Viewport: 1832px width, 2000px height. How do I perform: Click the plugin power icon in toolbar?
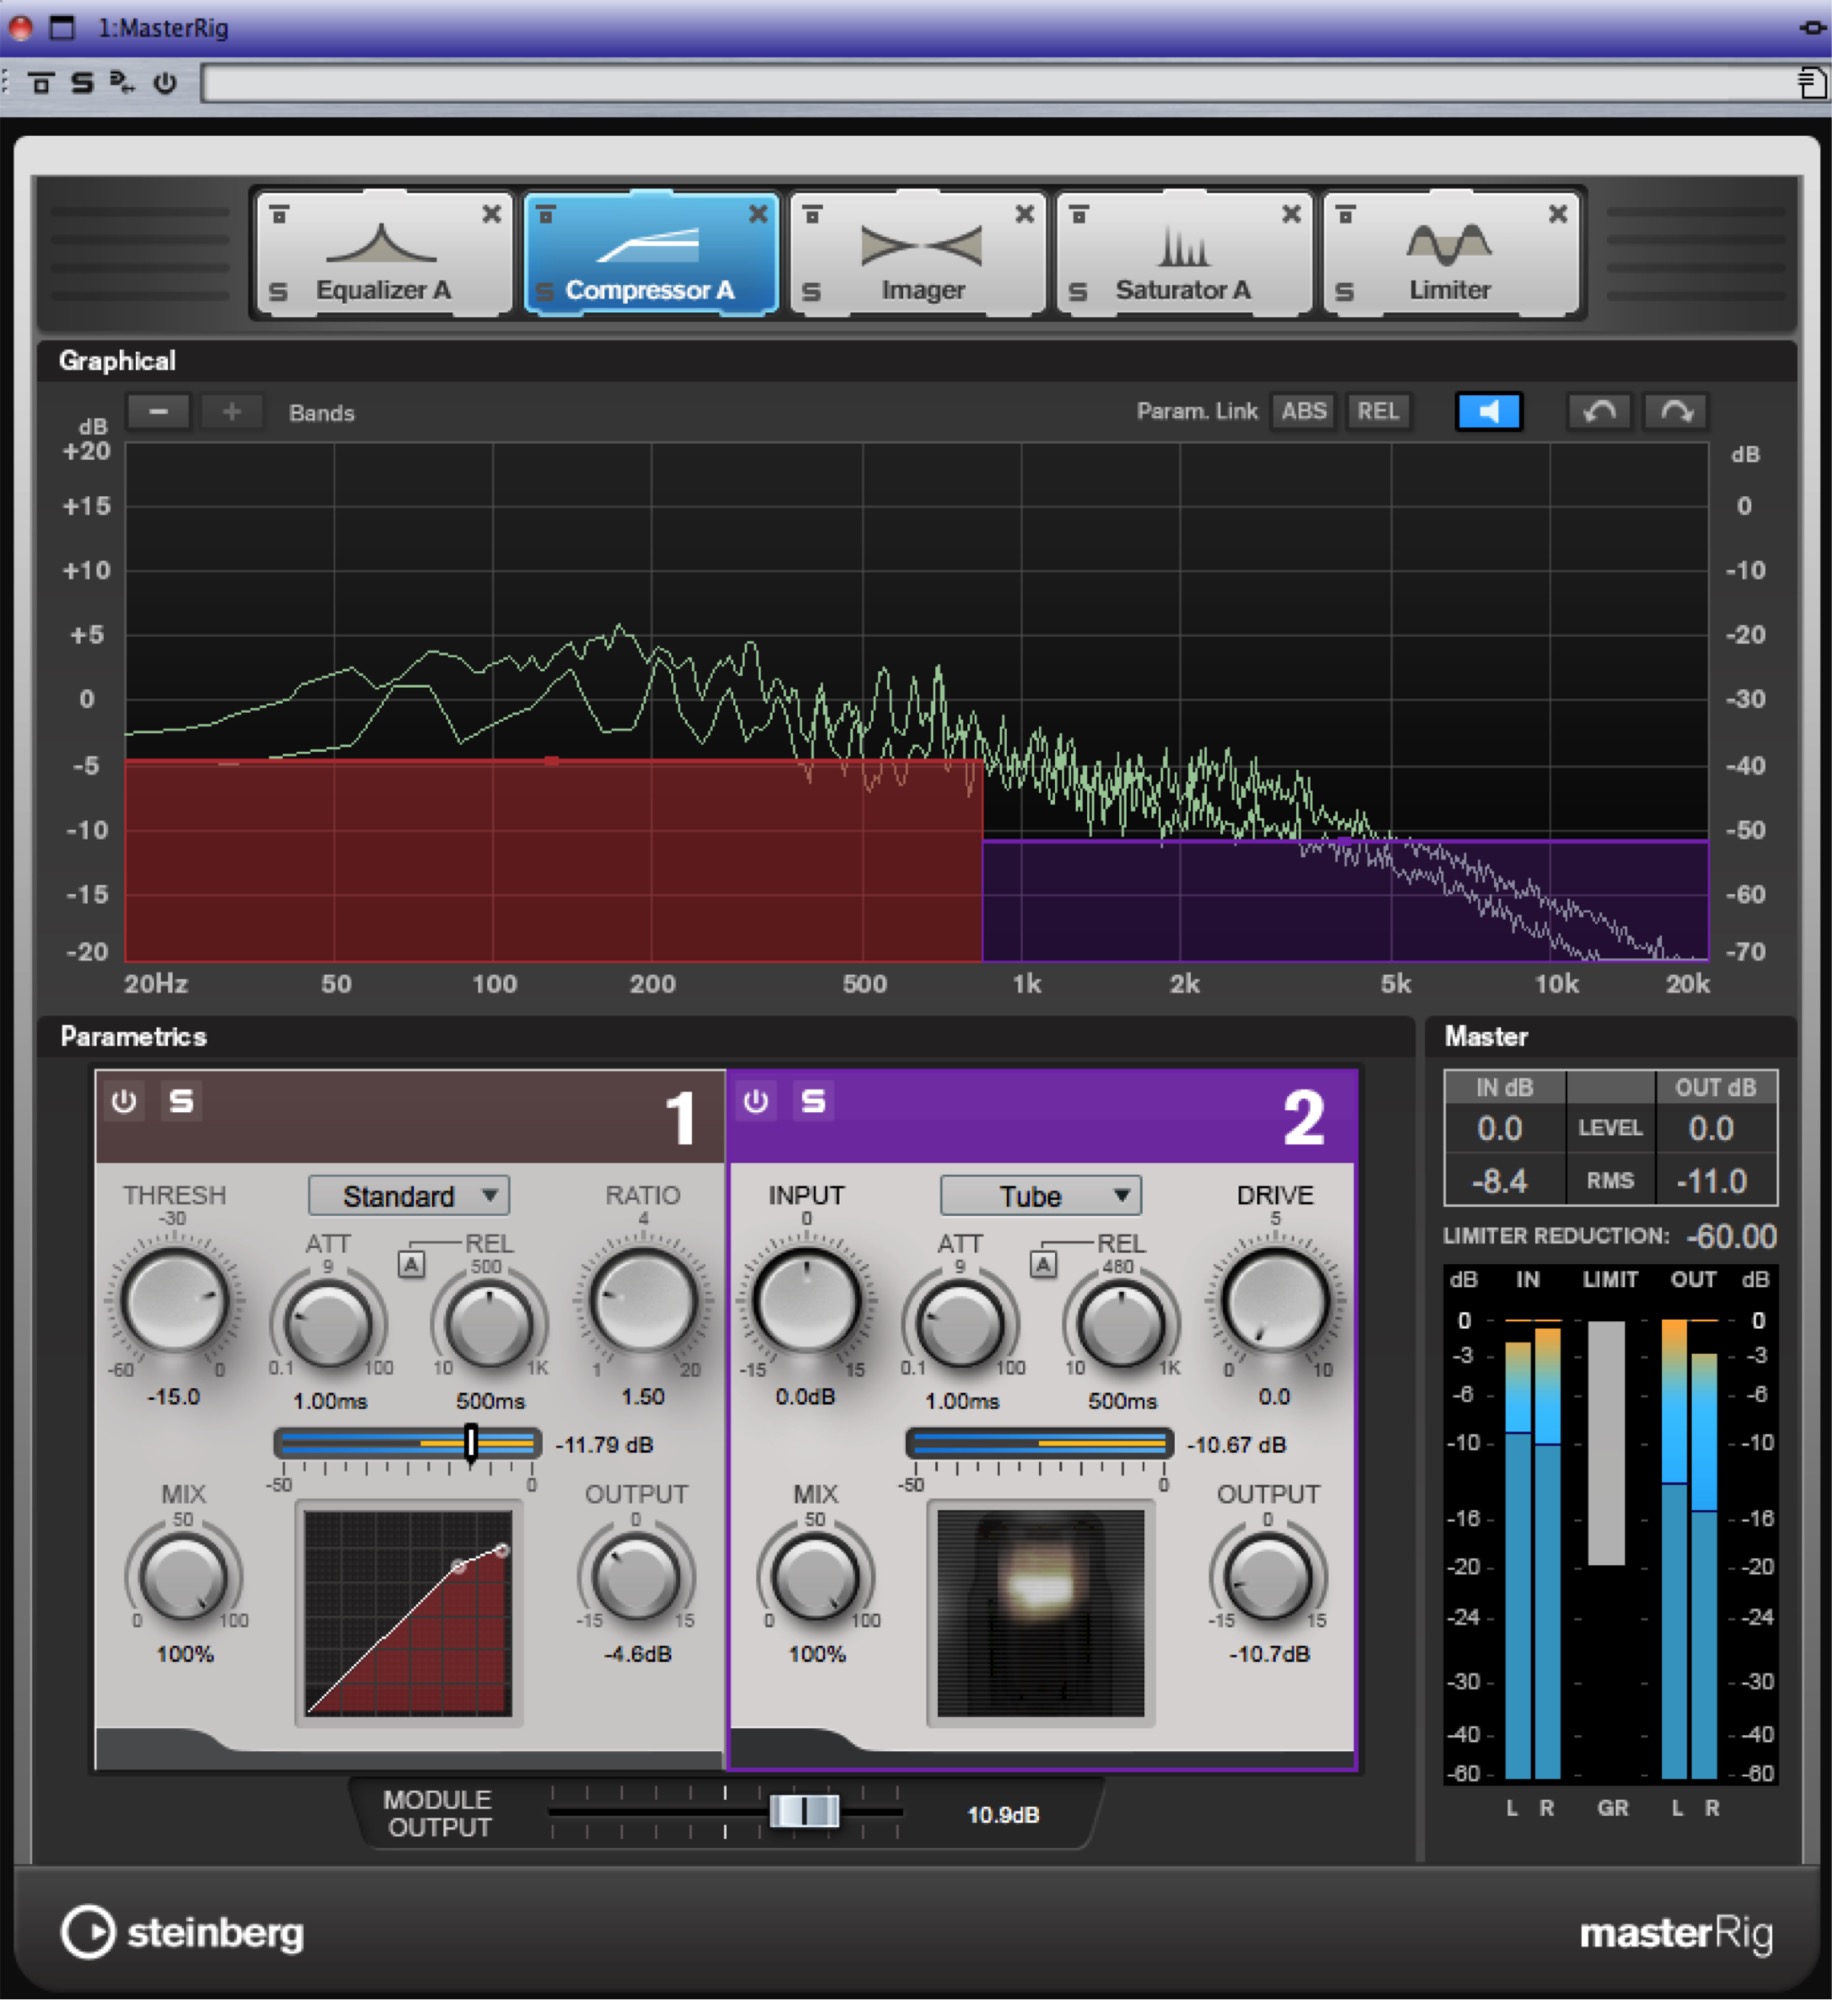165,83
